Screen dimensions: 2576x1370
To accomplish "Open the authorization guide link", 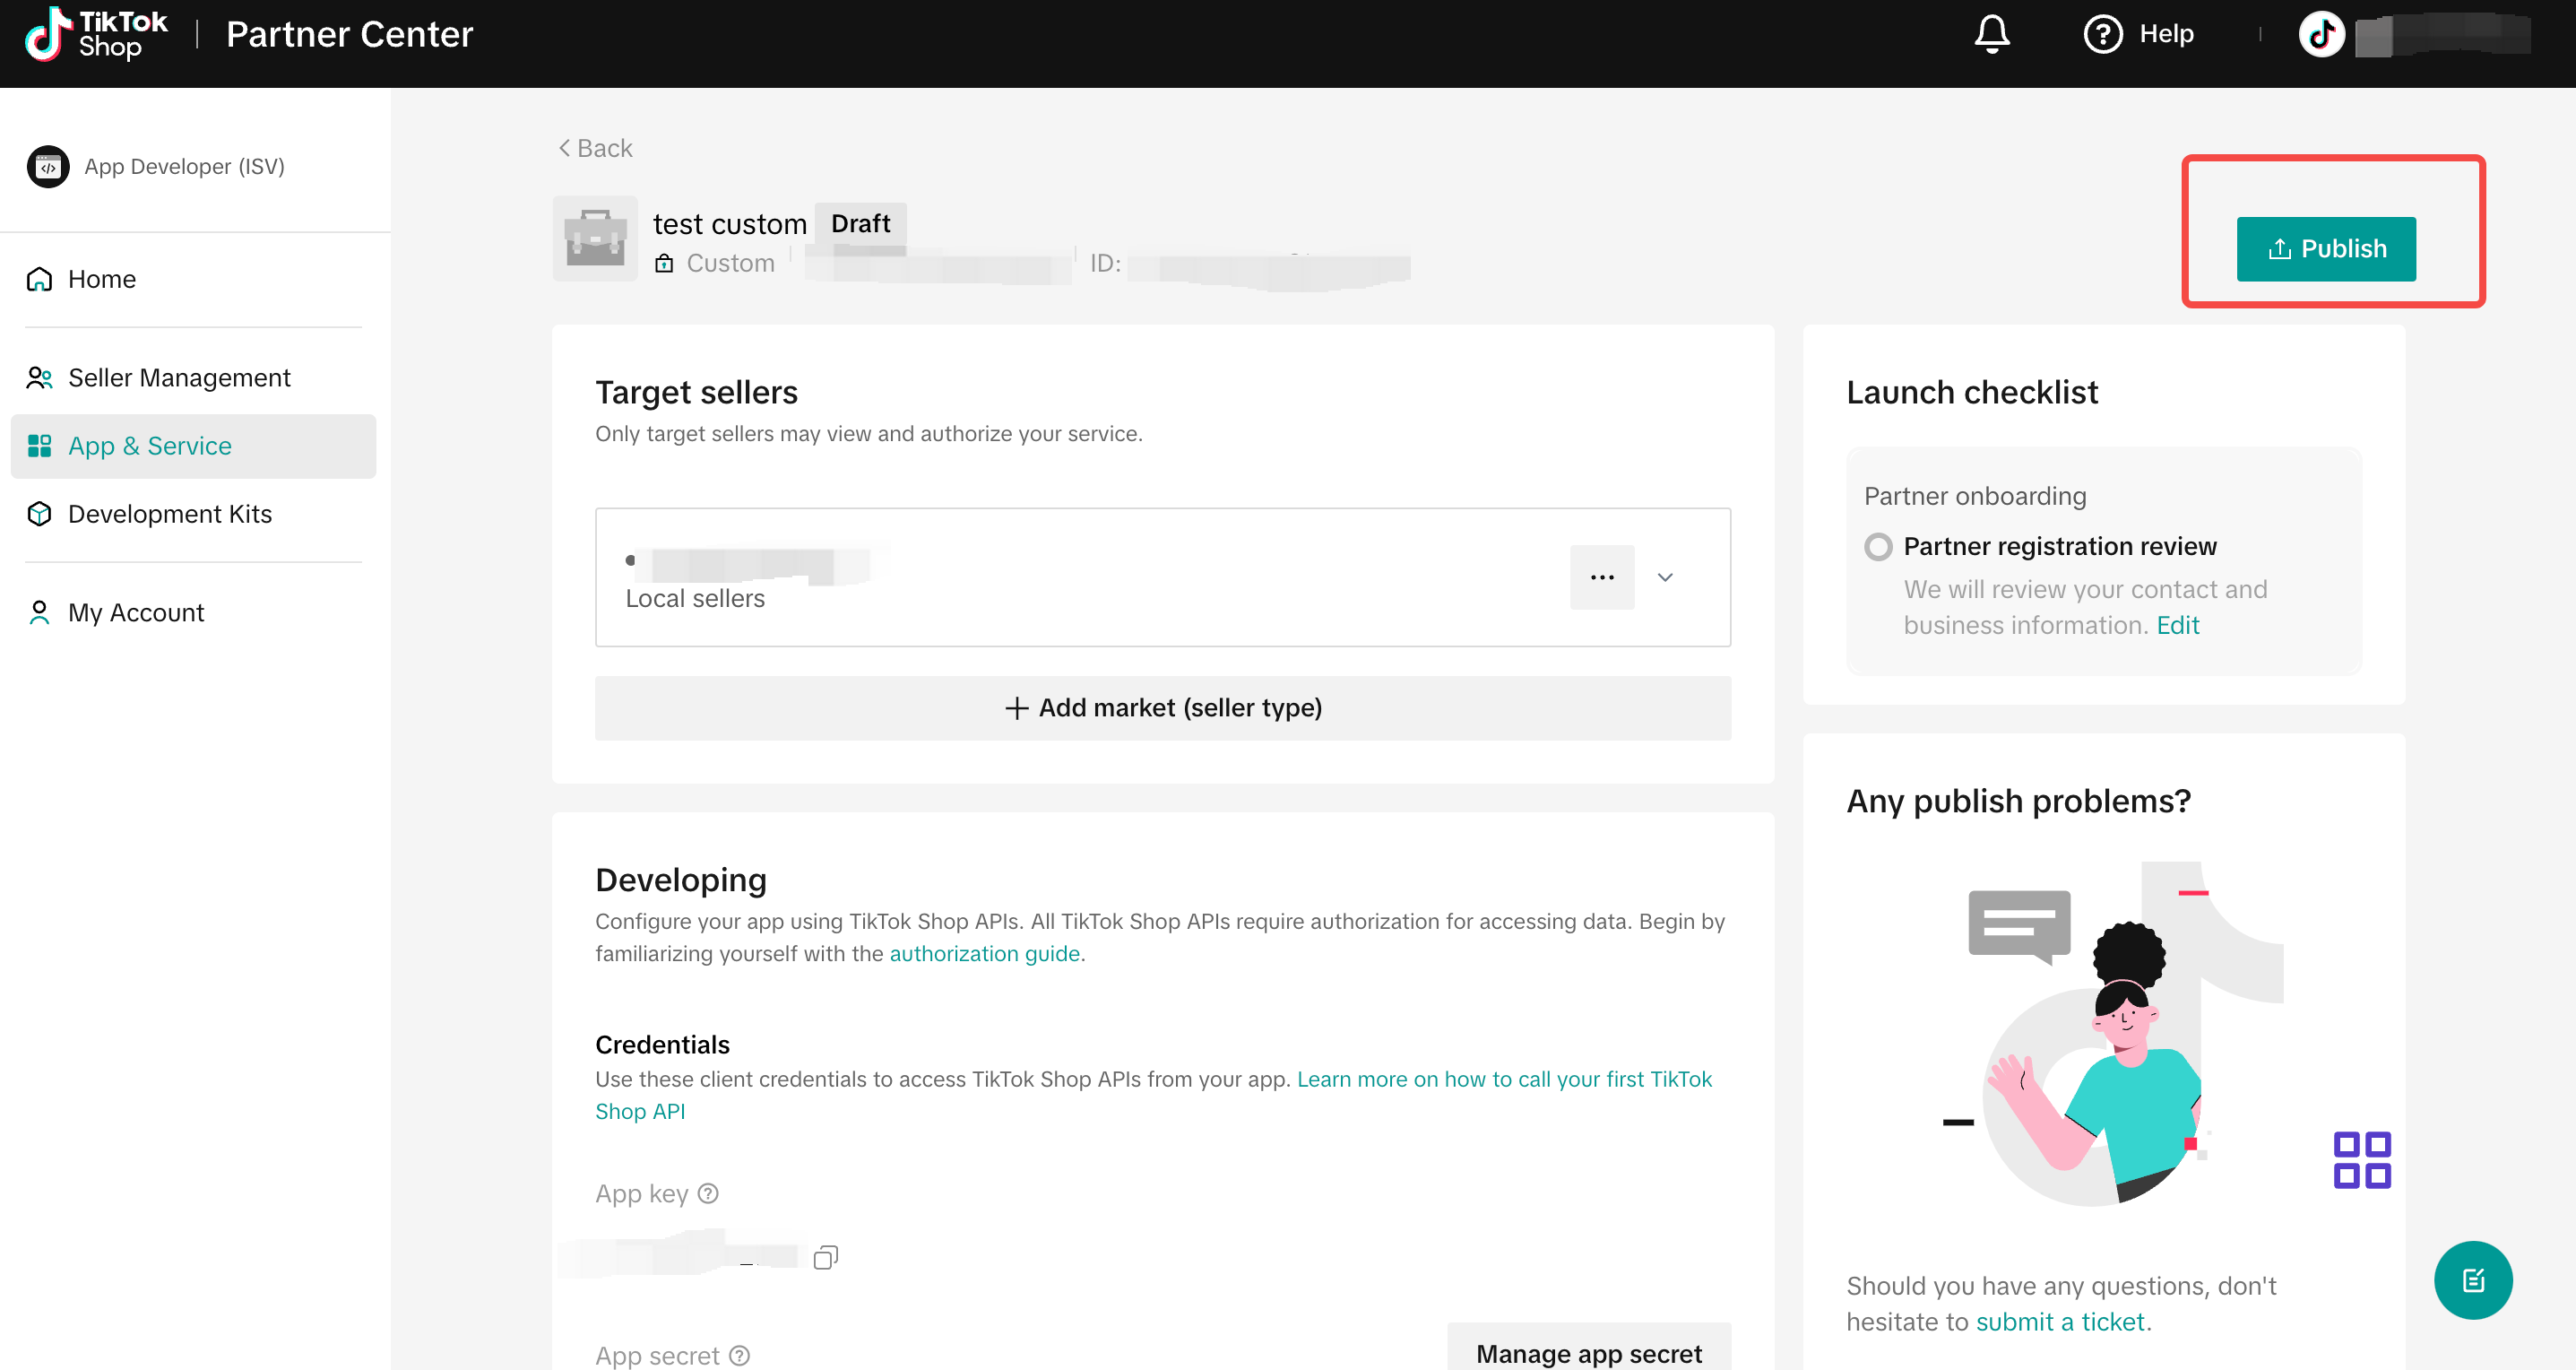I will tap(984, 953).
